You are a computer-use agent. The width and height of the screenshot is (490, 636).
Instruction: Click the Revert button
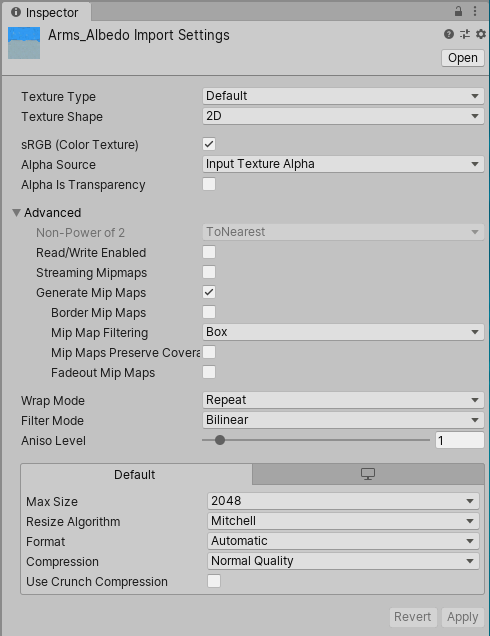pyautogui.click(x=413, y=617)
